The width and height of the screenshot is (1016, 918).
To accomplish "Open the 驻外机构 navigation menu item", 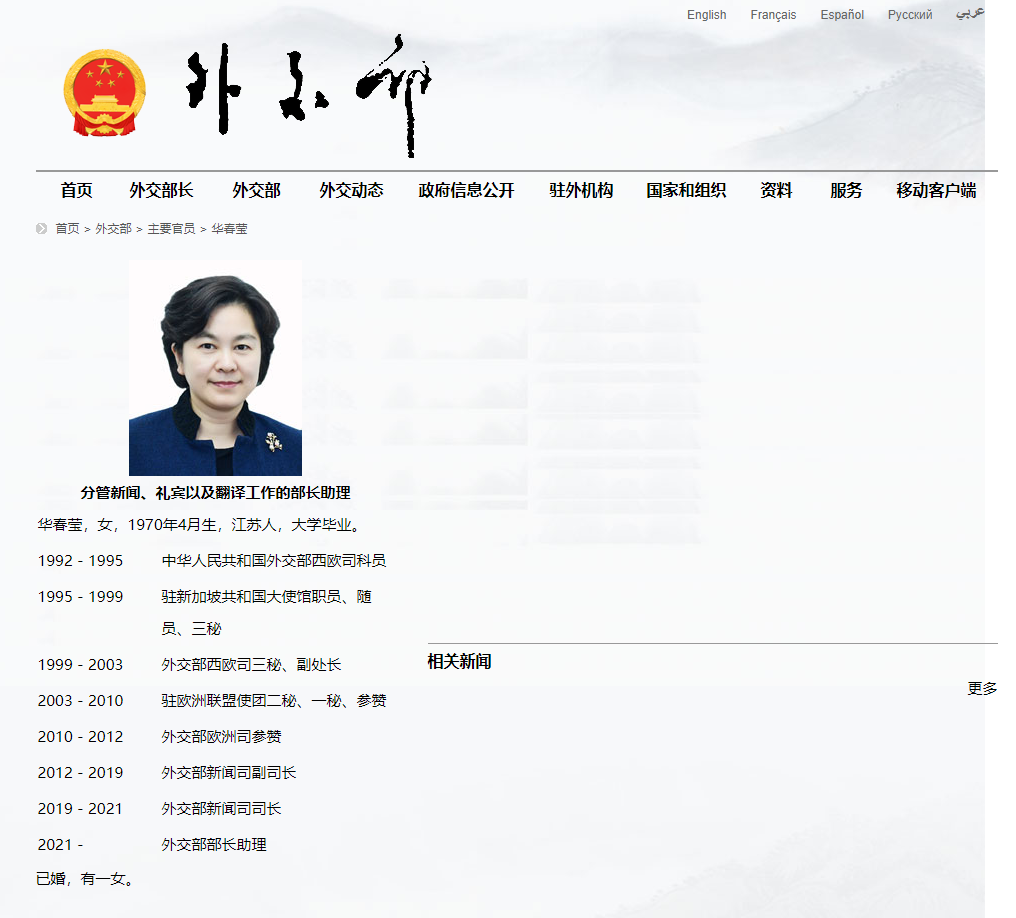I will (x=581, y=190).
